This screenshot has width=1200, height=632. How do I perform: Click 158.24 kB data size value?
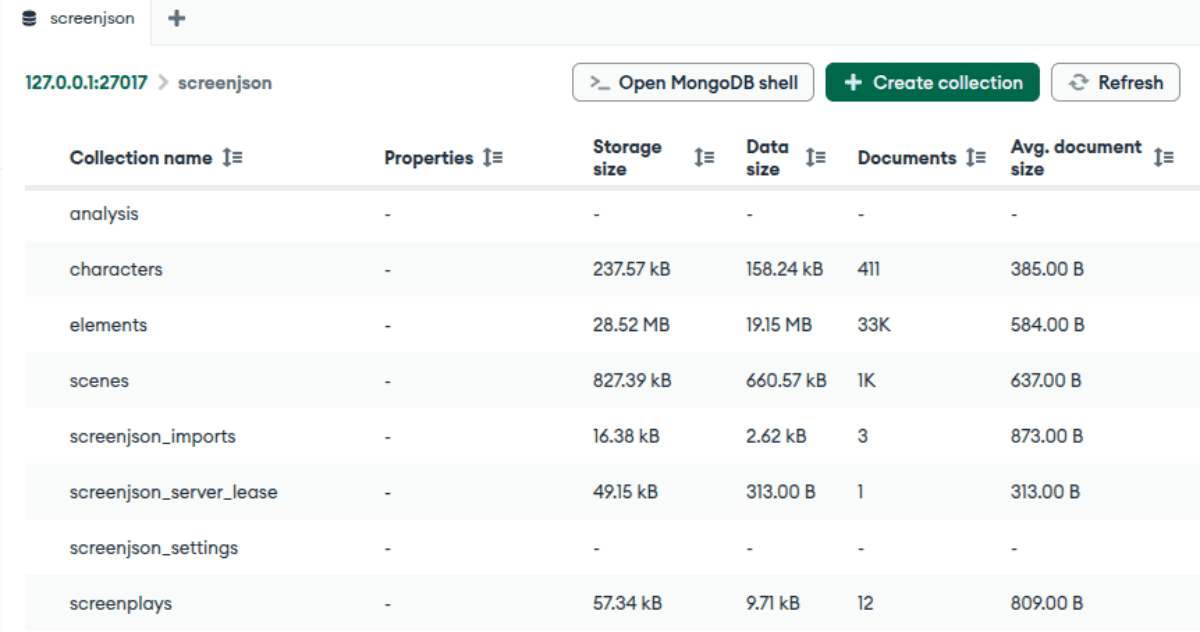point(785,270)
